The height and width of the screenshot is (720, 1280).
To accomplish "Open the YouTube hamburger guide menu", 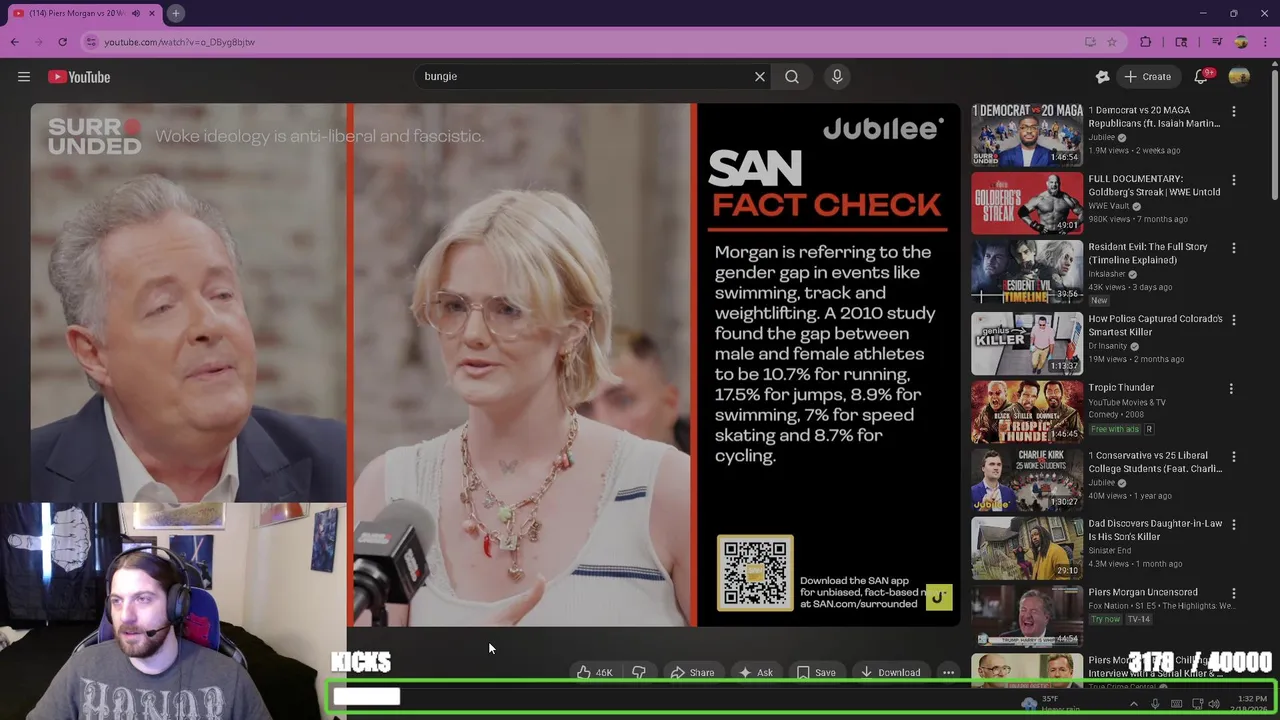I will pos(24,77).
